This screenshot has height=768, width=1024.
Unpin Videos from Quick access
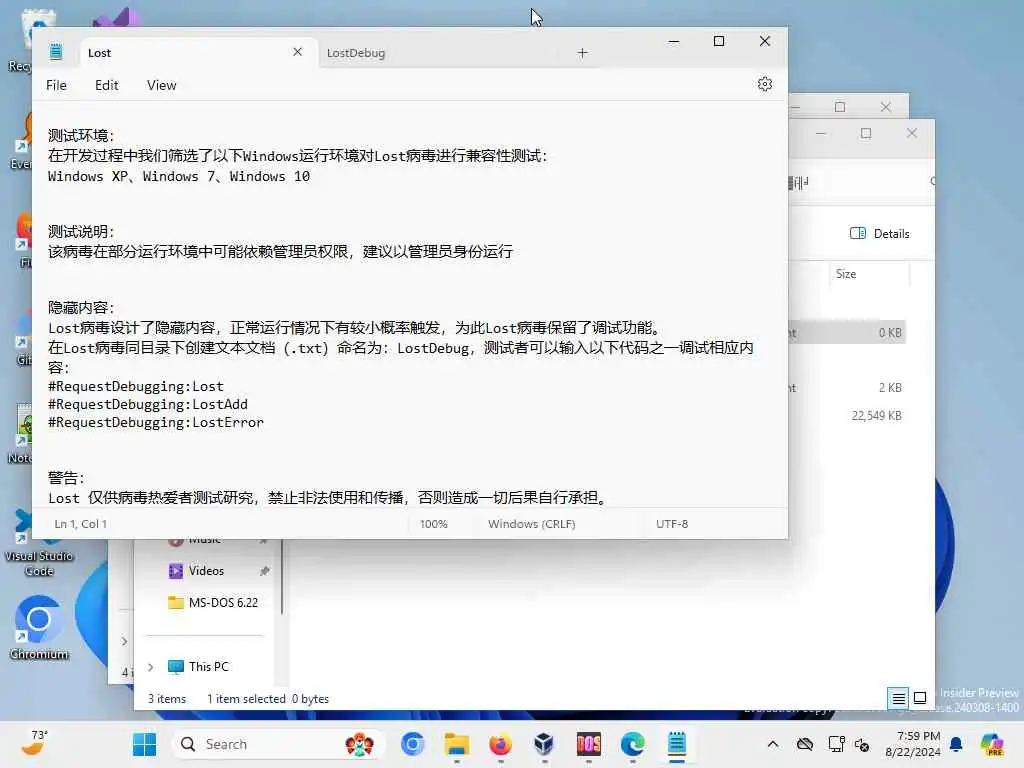(264, 571)
